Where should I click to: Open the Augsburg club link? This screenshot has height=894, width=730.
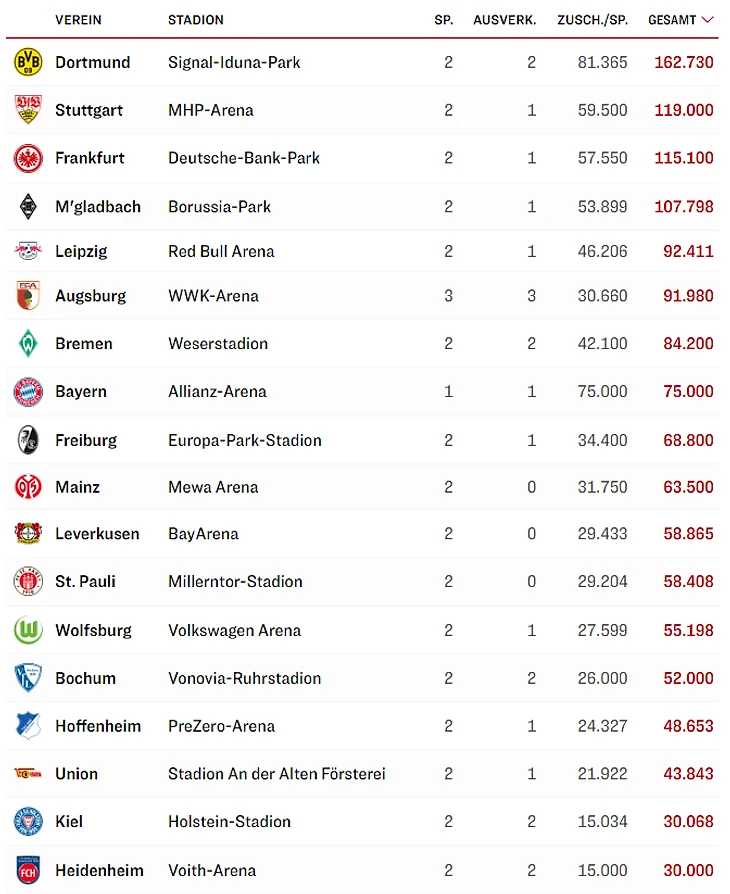click(x=91, y=296)
